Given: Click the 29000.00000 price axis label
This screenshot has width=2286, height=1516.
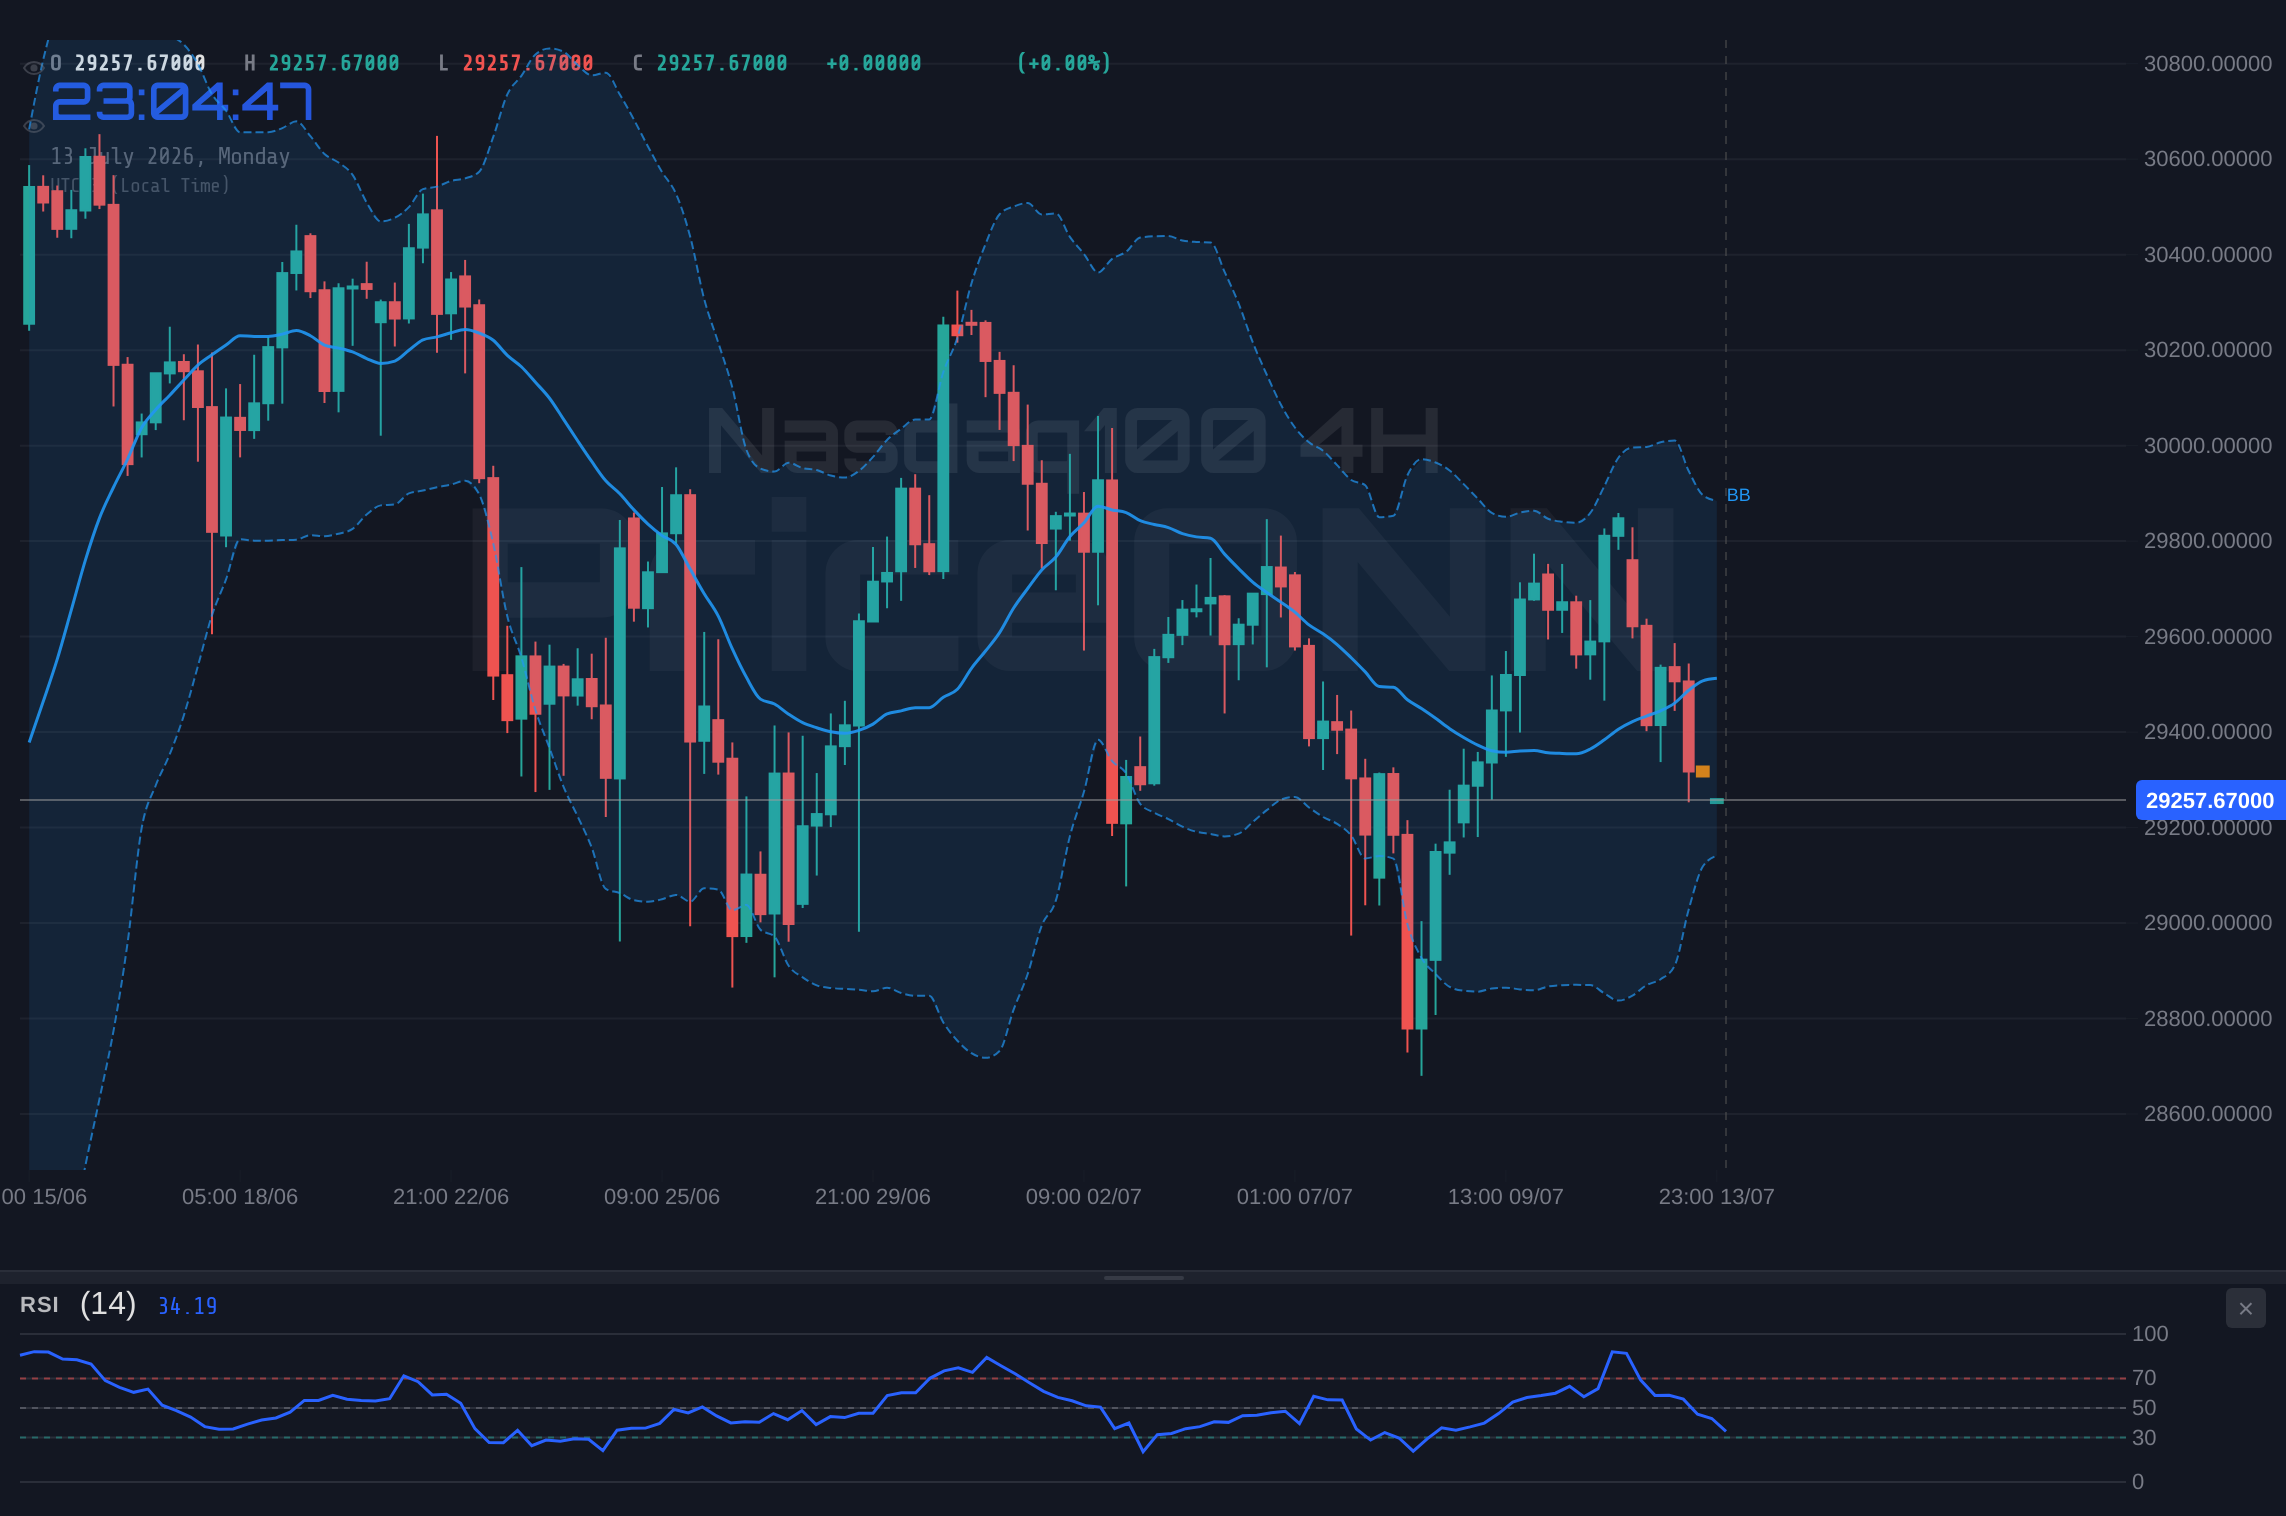Looking at the screenshot, I should point(2208,923).
